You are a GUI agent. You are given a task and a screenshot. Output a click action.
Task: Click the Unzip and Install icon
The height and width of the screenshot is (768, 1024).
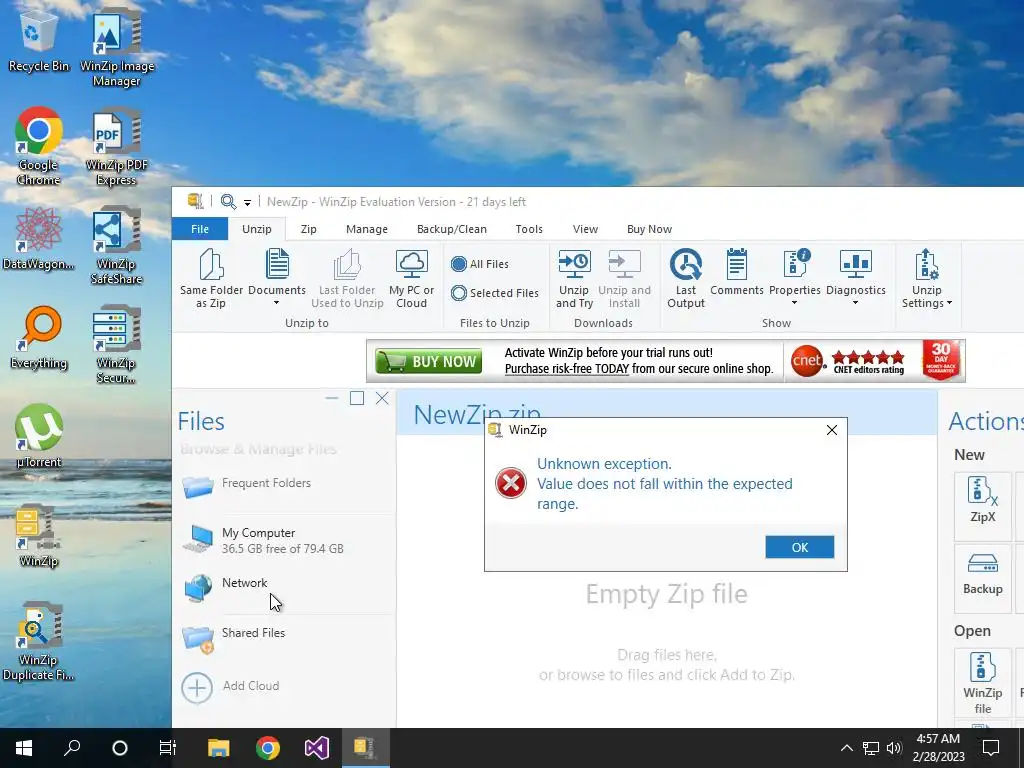pyautogui.click(x=624, y=263)
